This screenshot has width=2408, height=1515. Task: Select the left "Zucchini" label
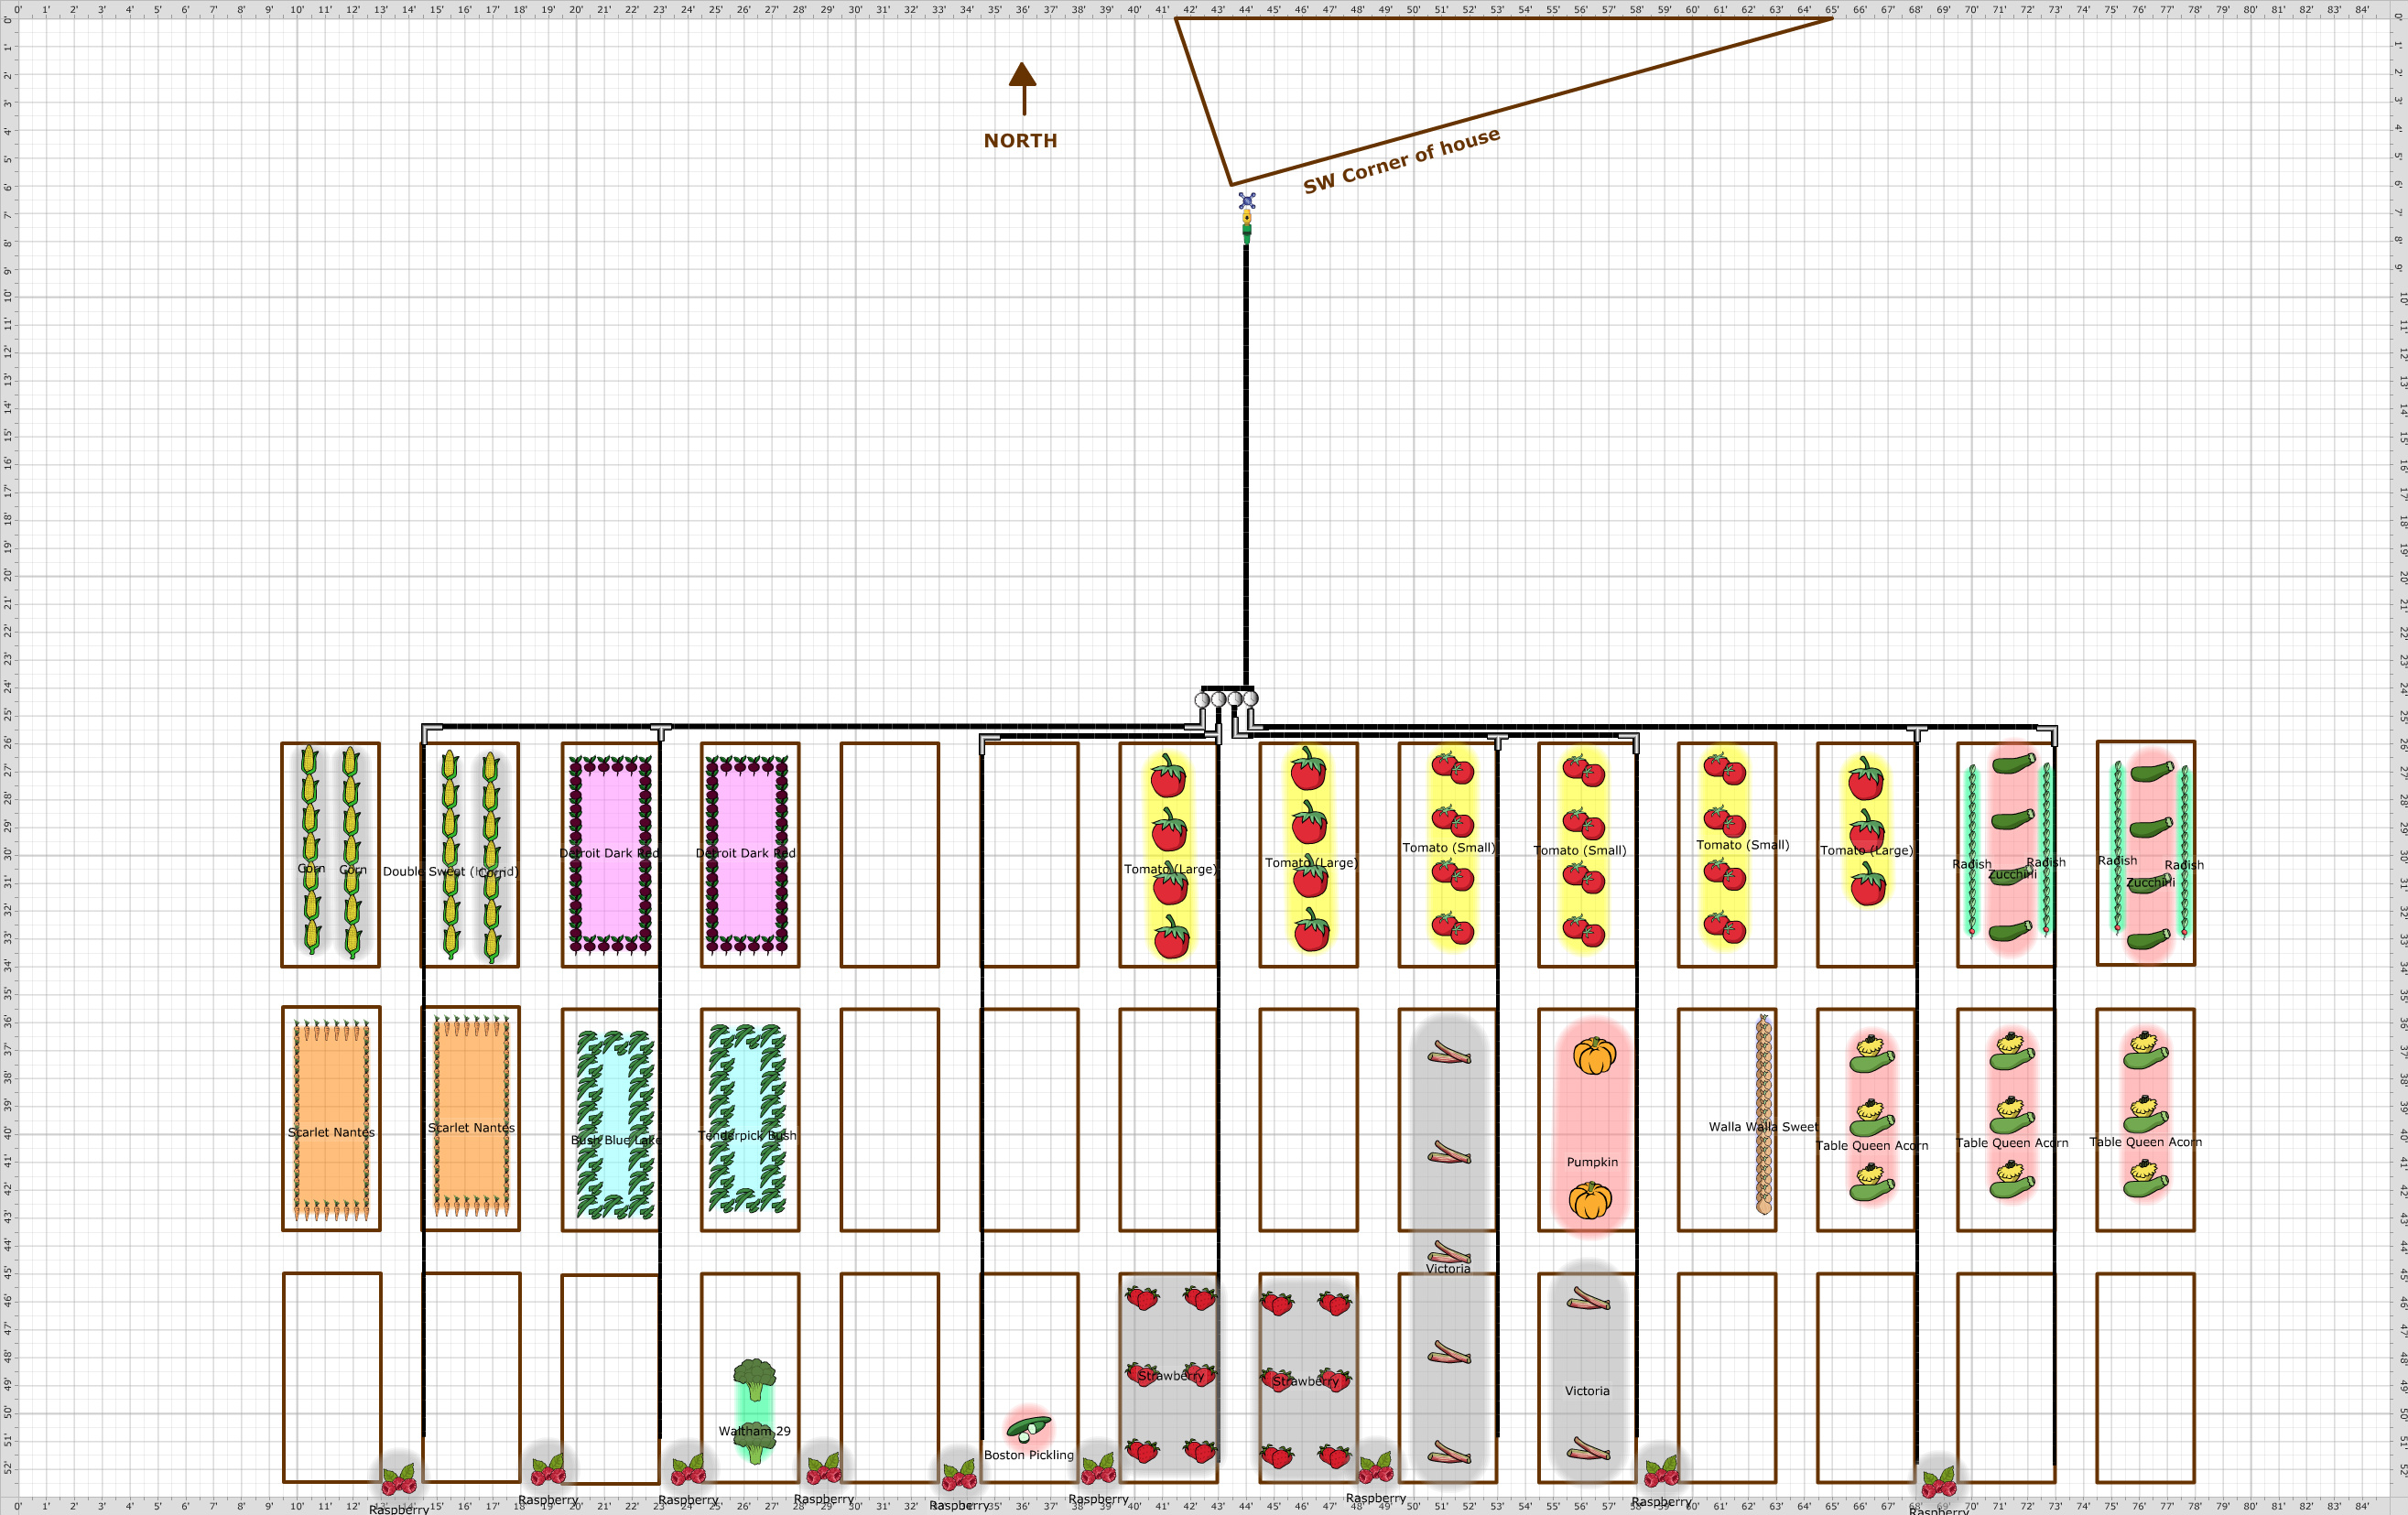point(2012,874)
